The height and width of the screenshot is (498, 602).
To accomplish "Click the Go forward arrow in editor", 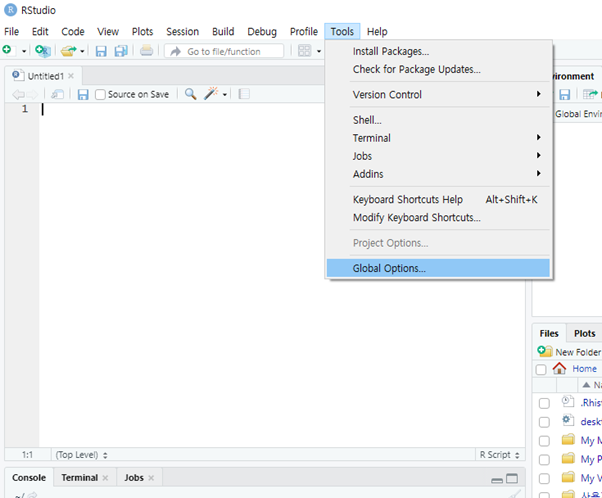I will [32, 94].
